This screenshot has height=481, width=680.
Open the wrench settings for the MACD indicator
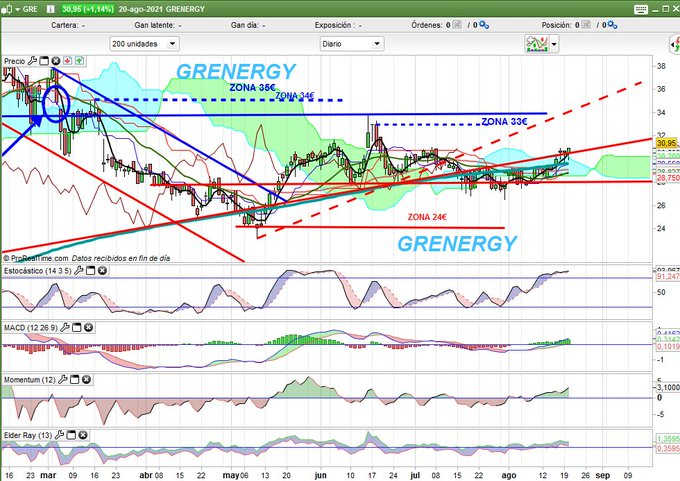tap(65, 327)
